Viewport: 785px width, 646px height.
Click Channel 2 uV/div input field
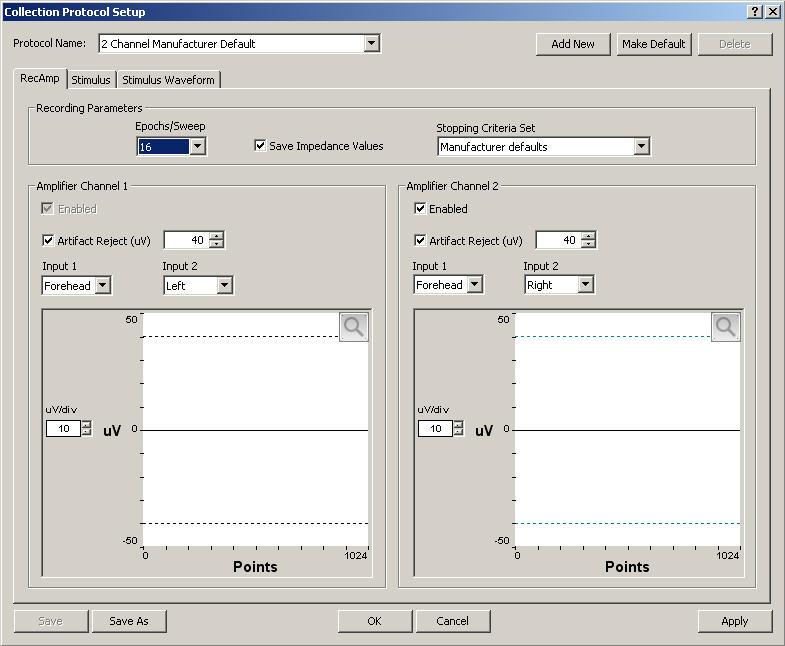(435, 429)
